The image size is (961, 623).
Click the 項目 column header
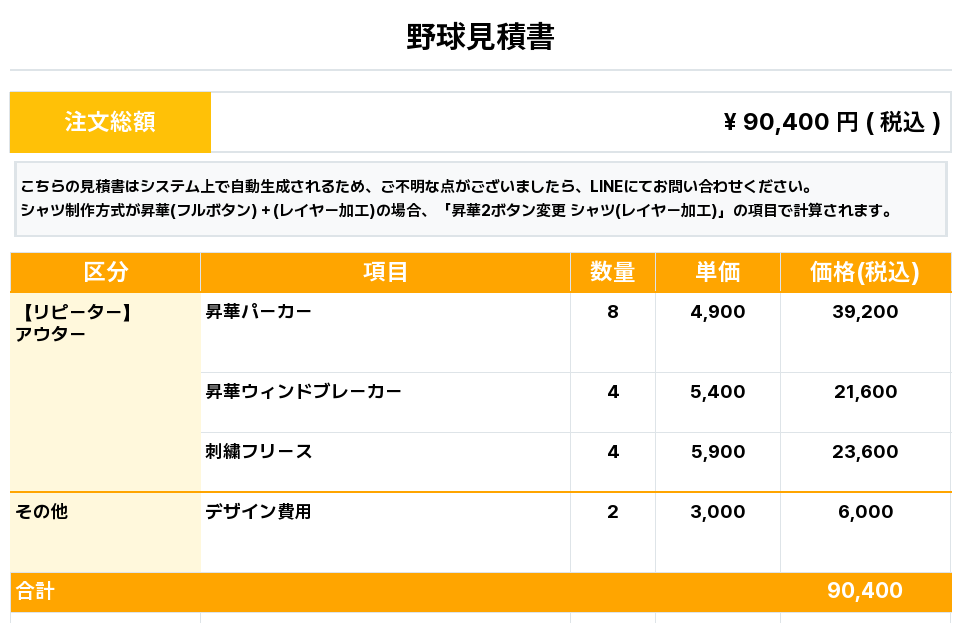point(385,272)
